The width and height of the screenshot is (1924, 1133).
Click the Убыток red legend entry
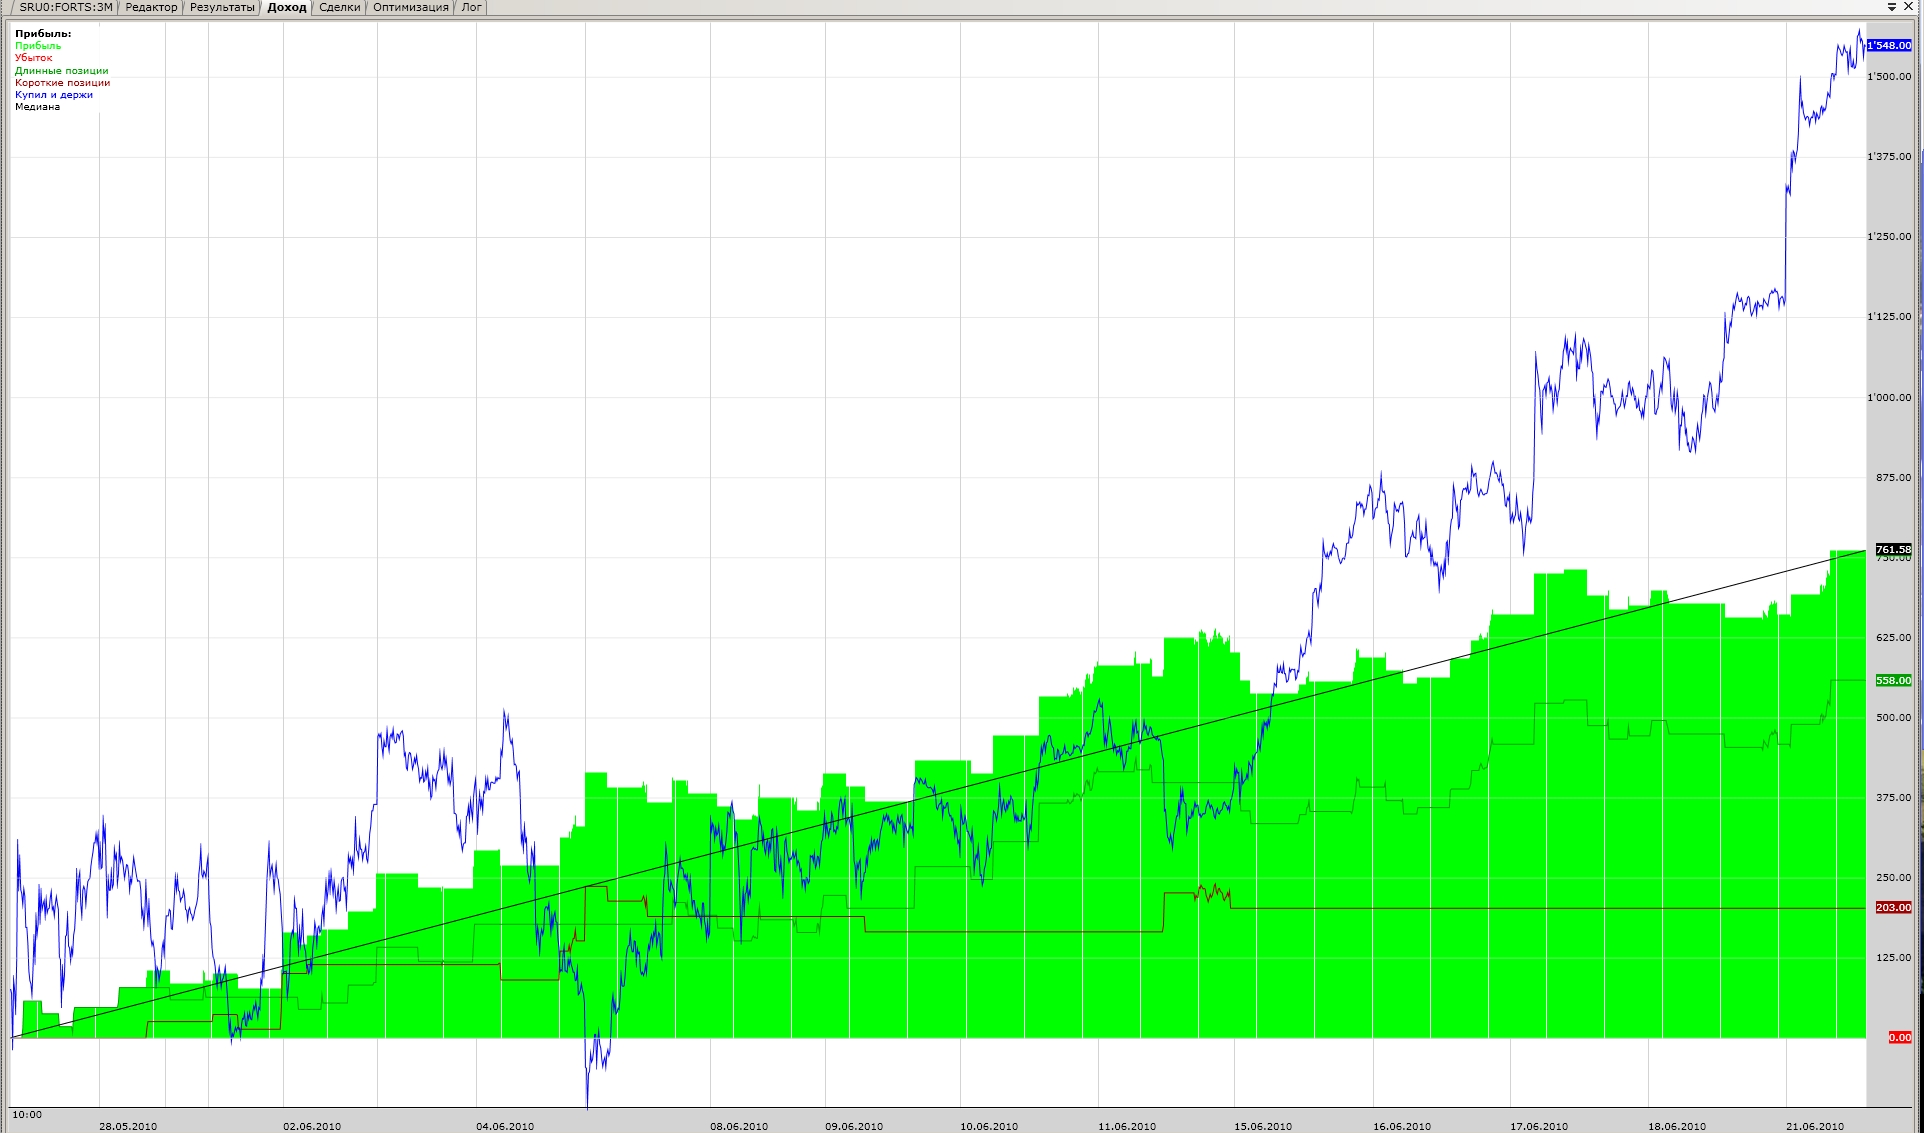(33, 58)
